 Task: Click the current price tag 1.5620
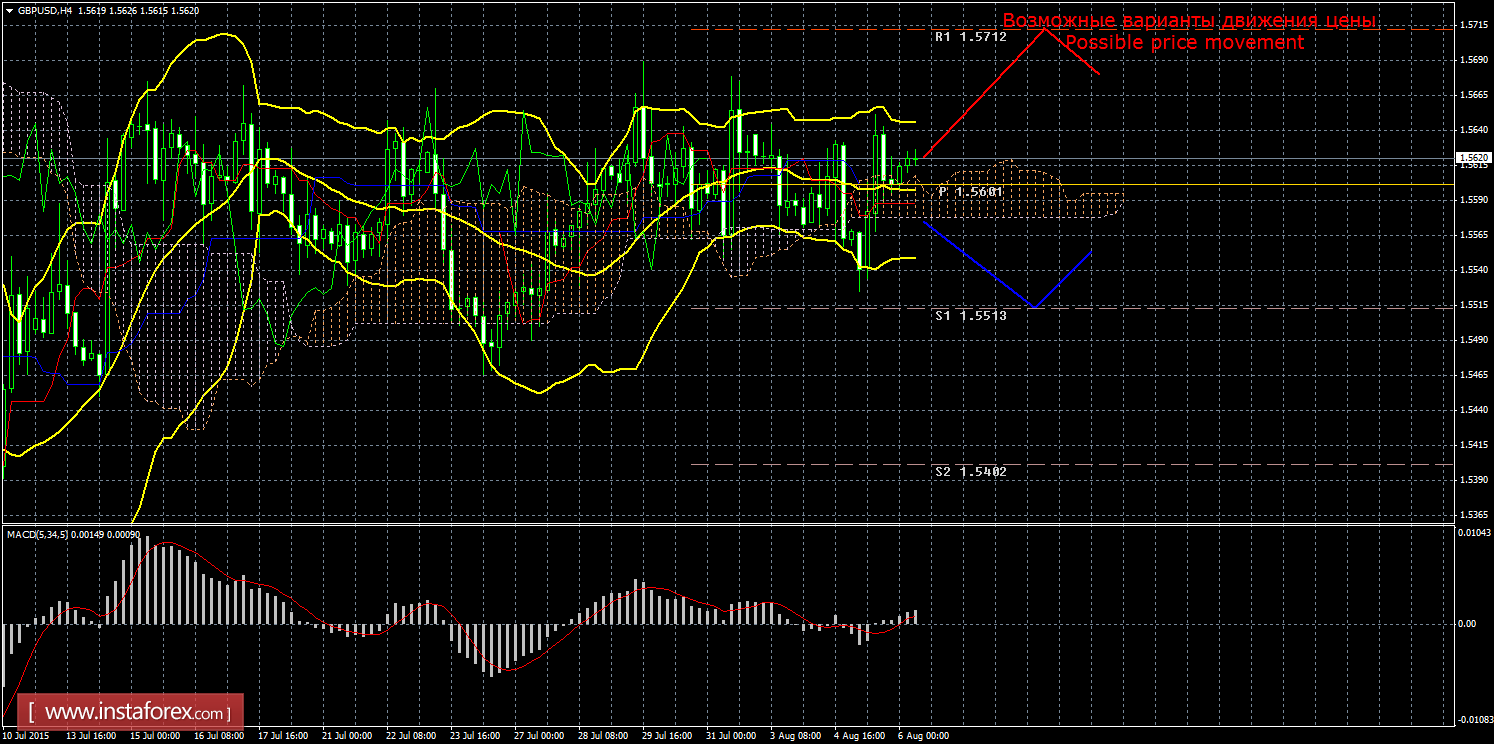[x=1471, y=158]
